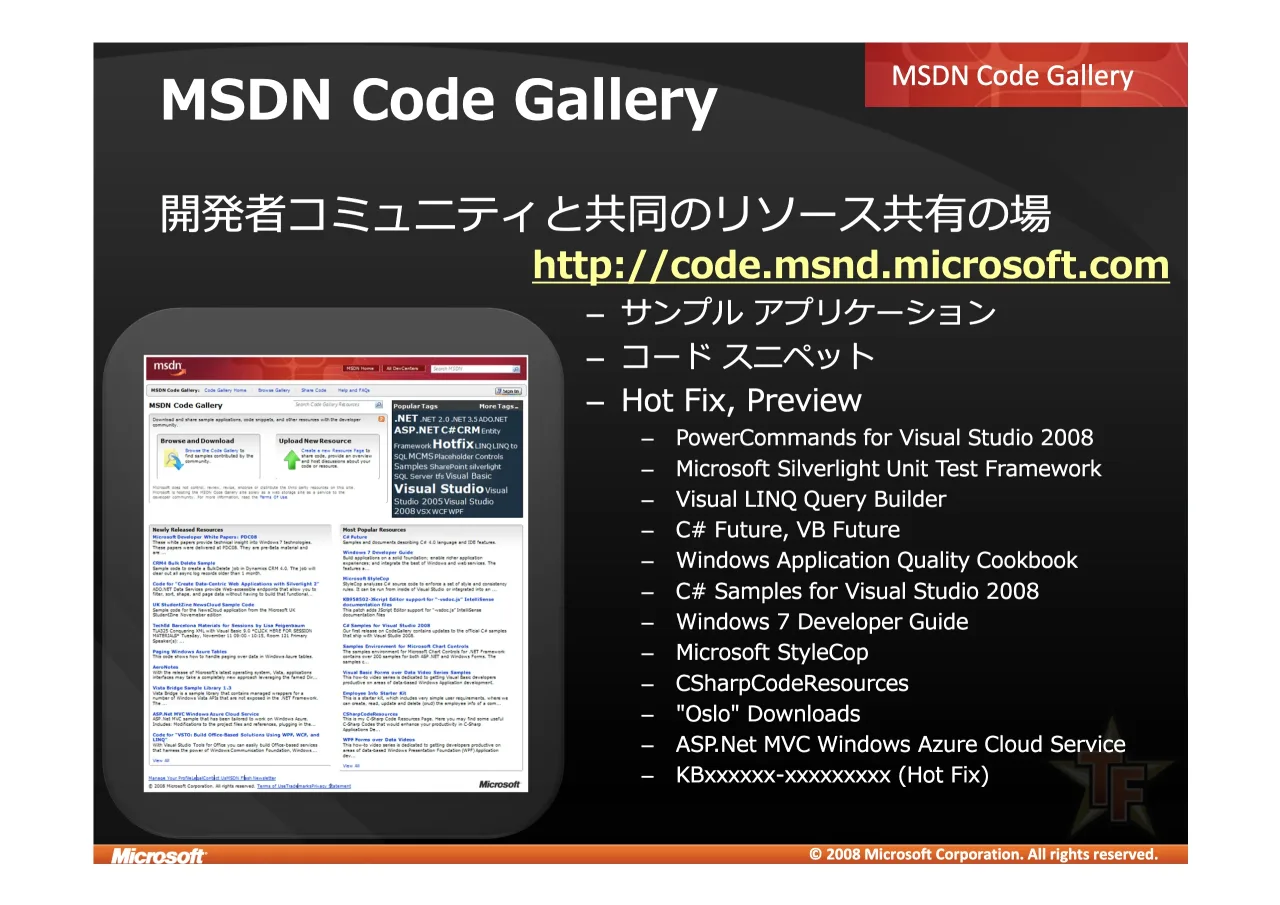This screenshot has width=1280, height=905.
Task: Click View All under Newly Released Resources
Action: 161,760
